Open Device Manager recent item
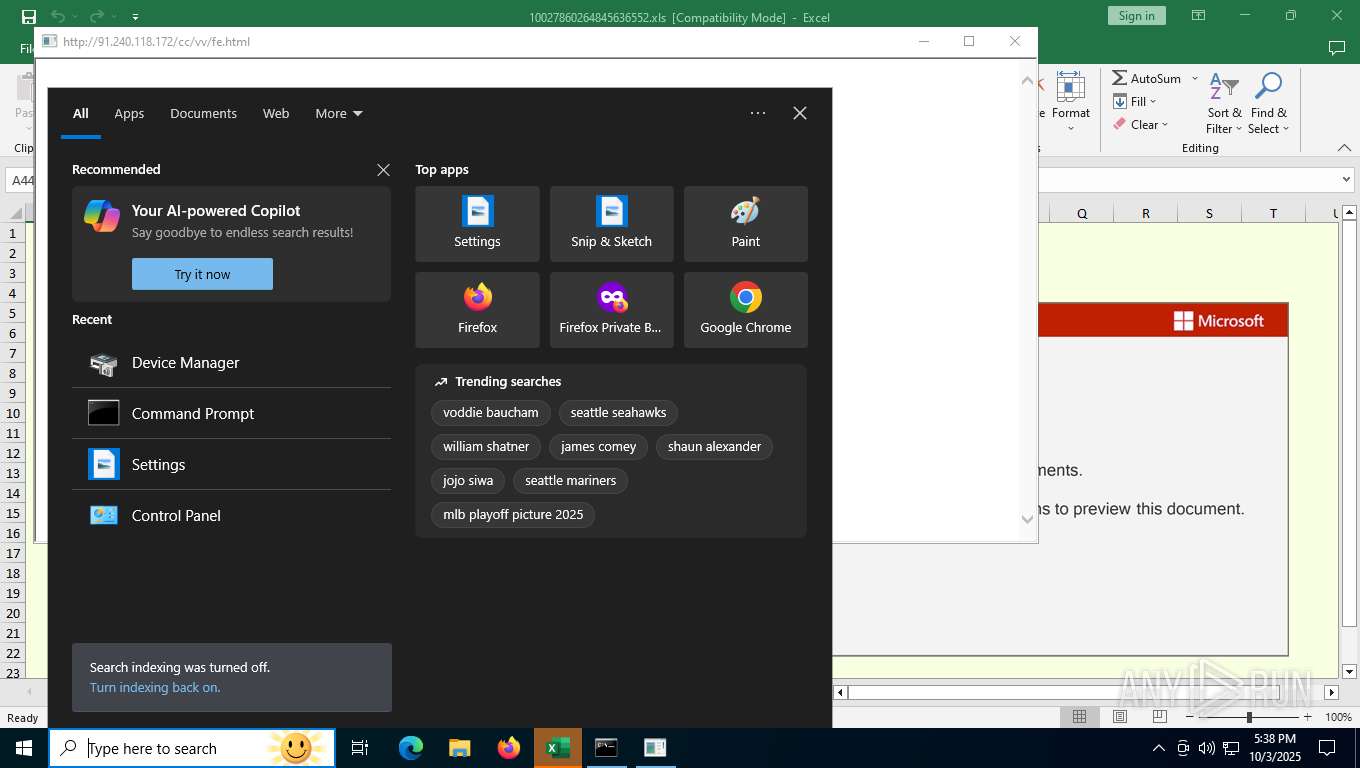 click(x=231, y=363)
